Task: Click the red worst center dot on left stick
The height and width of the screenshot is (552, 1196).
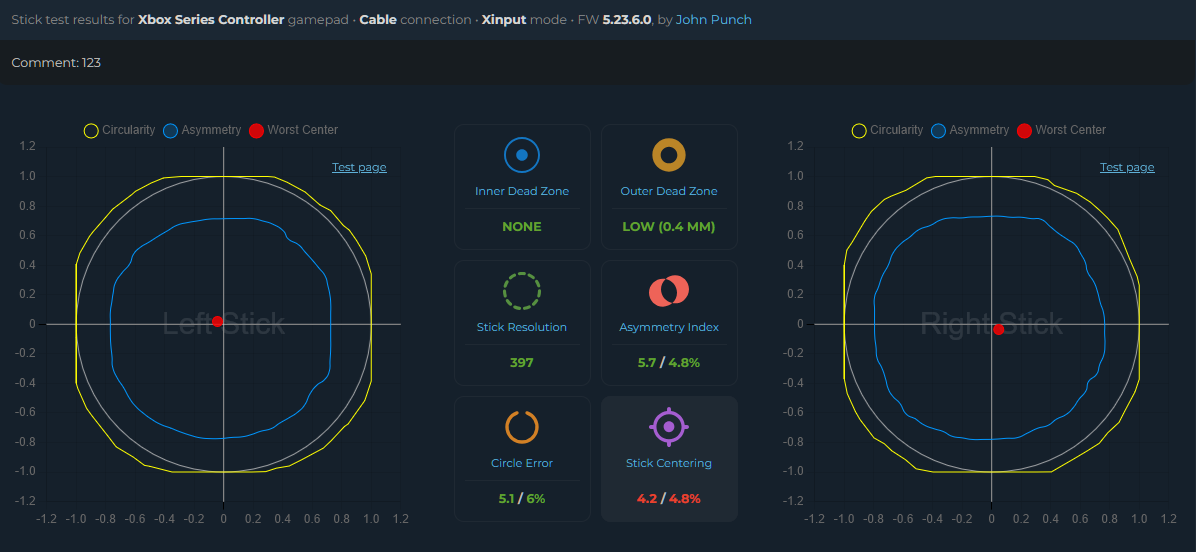Action: click(217, 322)
